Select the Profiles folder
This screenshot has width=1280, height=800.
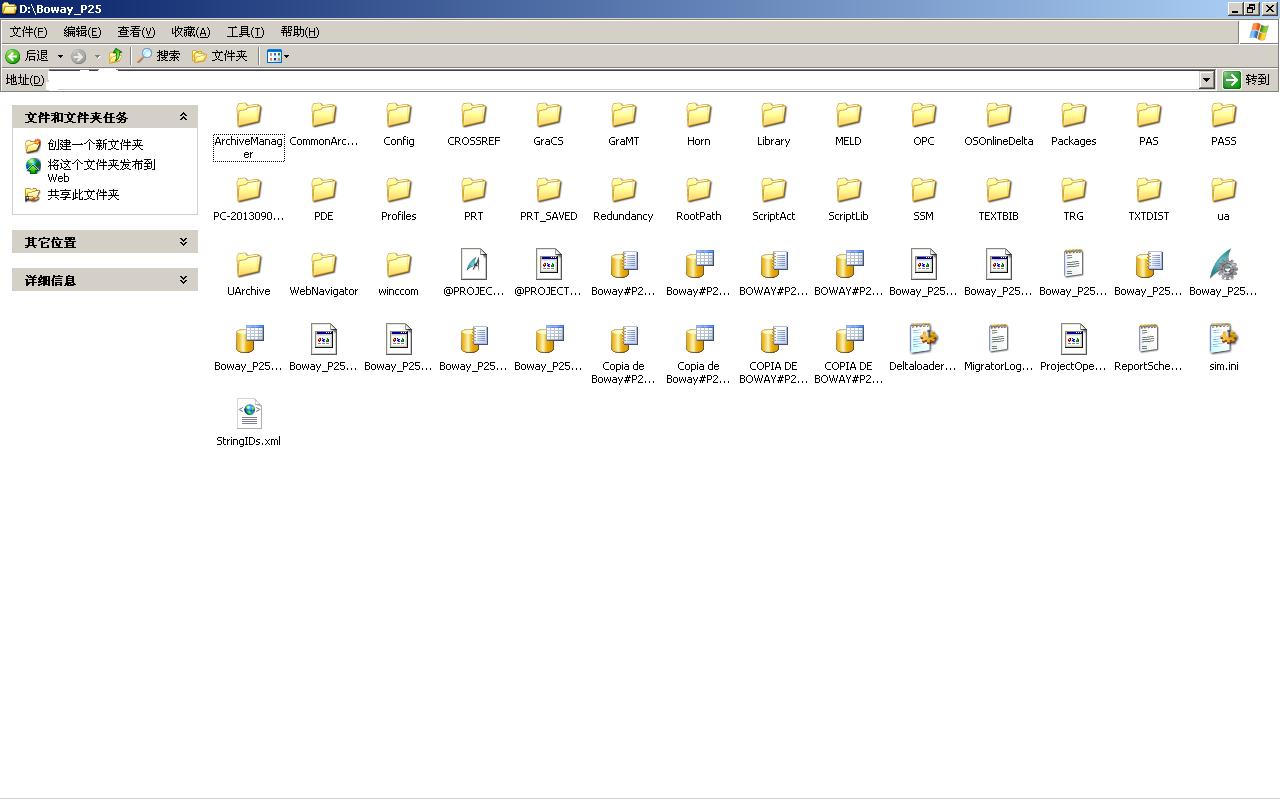[x=399, y=200]
